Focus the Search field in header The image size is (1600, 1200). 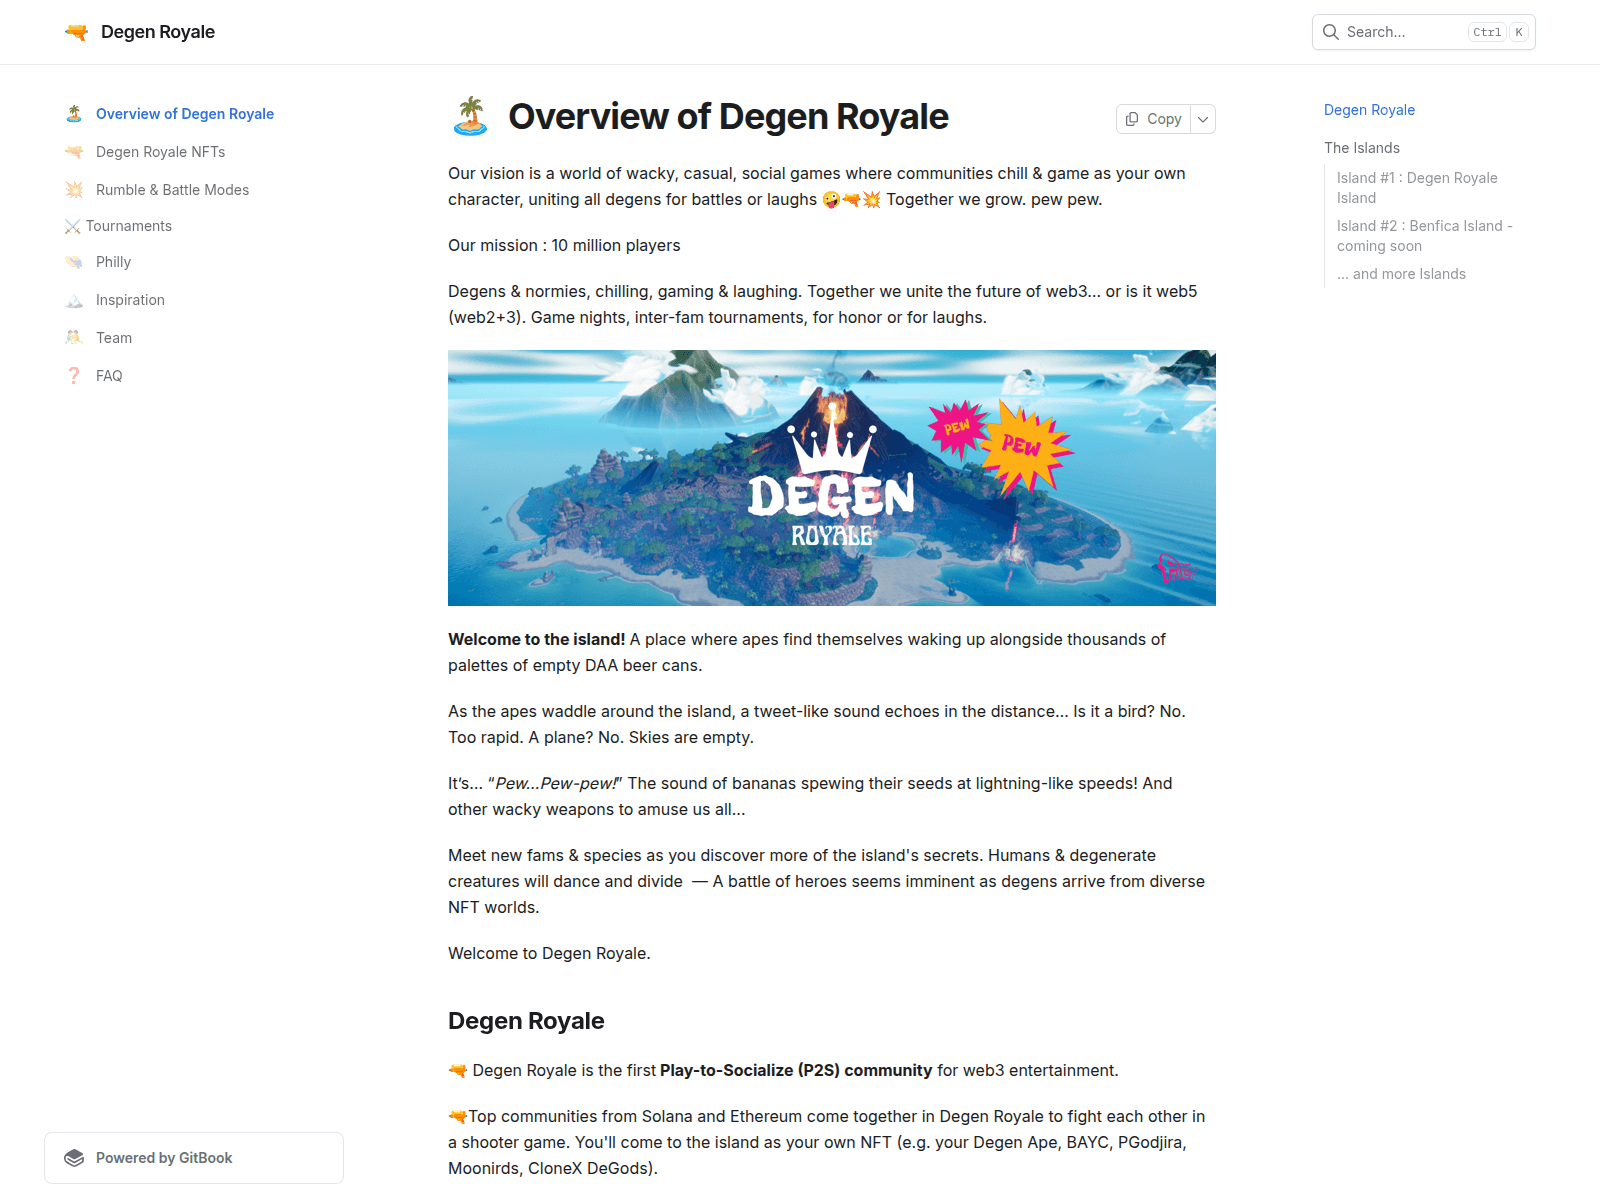pyautogui.click(x=1423, y=32)
